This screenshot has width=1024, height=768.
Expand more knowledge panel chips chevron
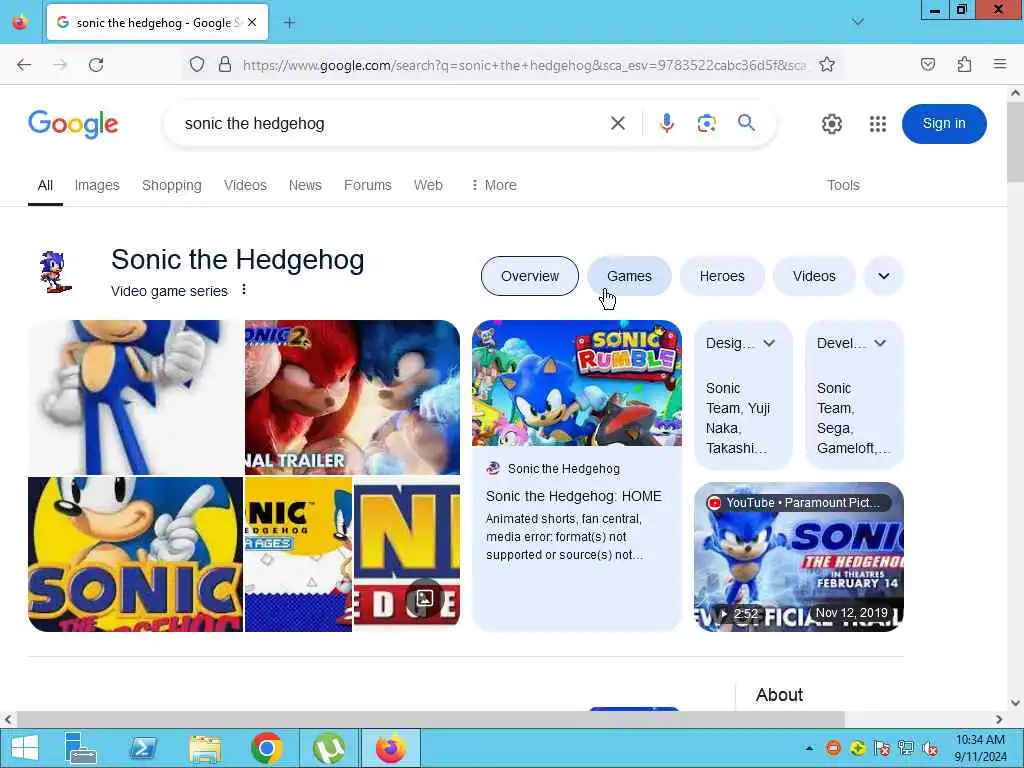[x=884, y=276]
